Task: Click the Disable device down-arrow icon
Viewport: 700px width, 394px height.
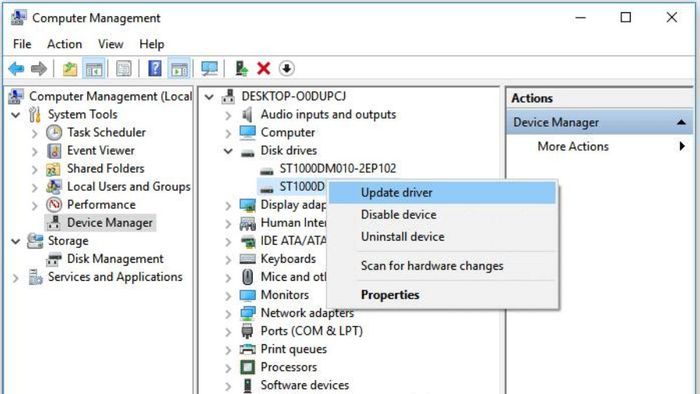Action: pos(287,69)
